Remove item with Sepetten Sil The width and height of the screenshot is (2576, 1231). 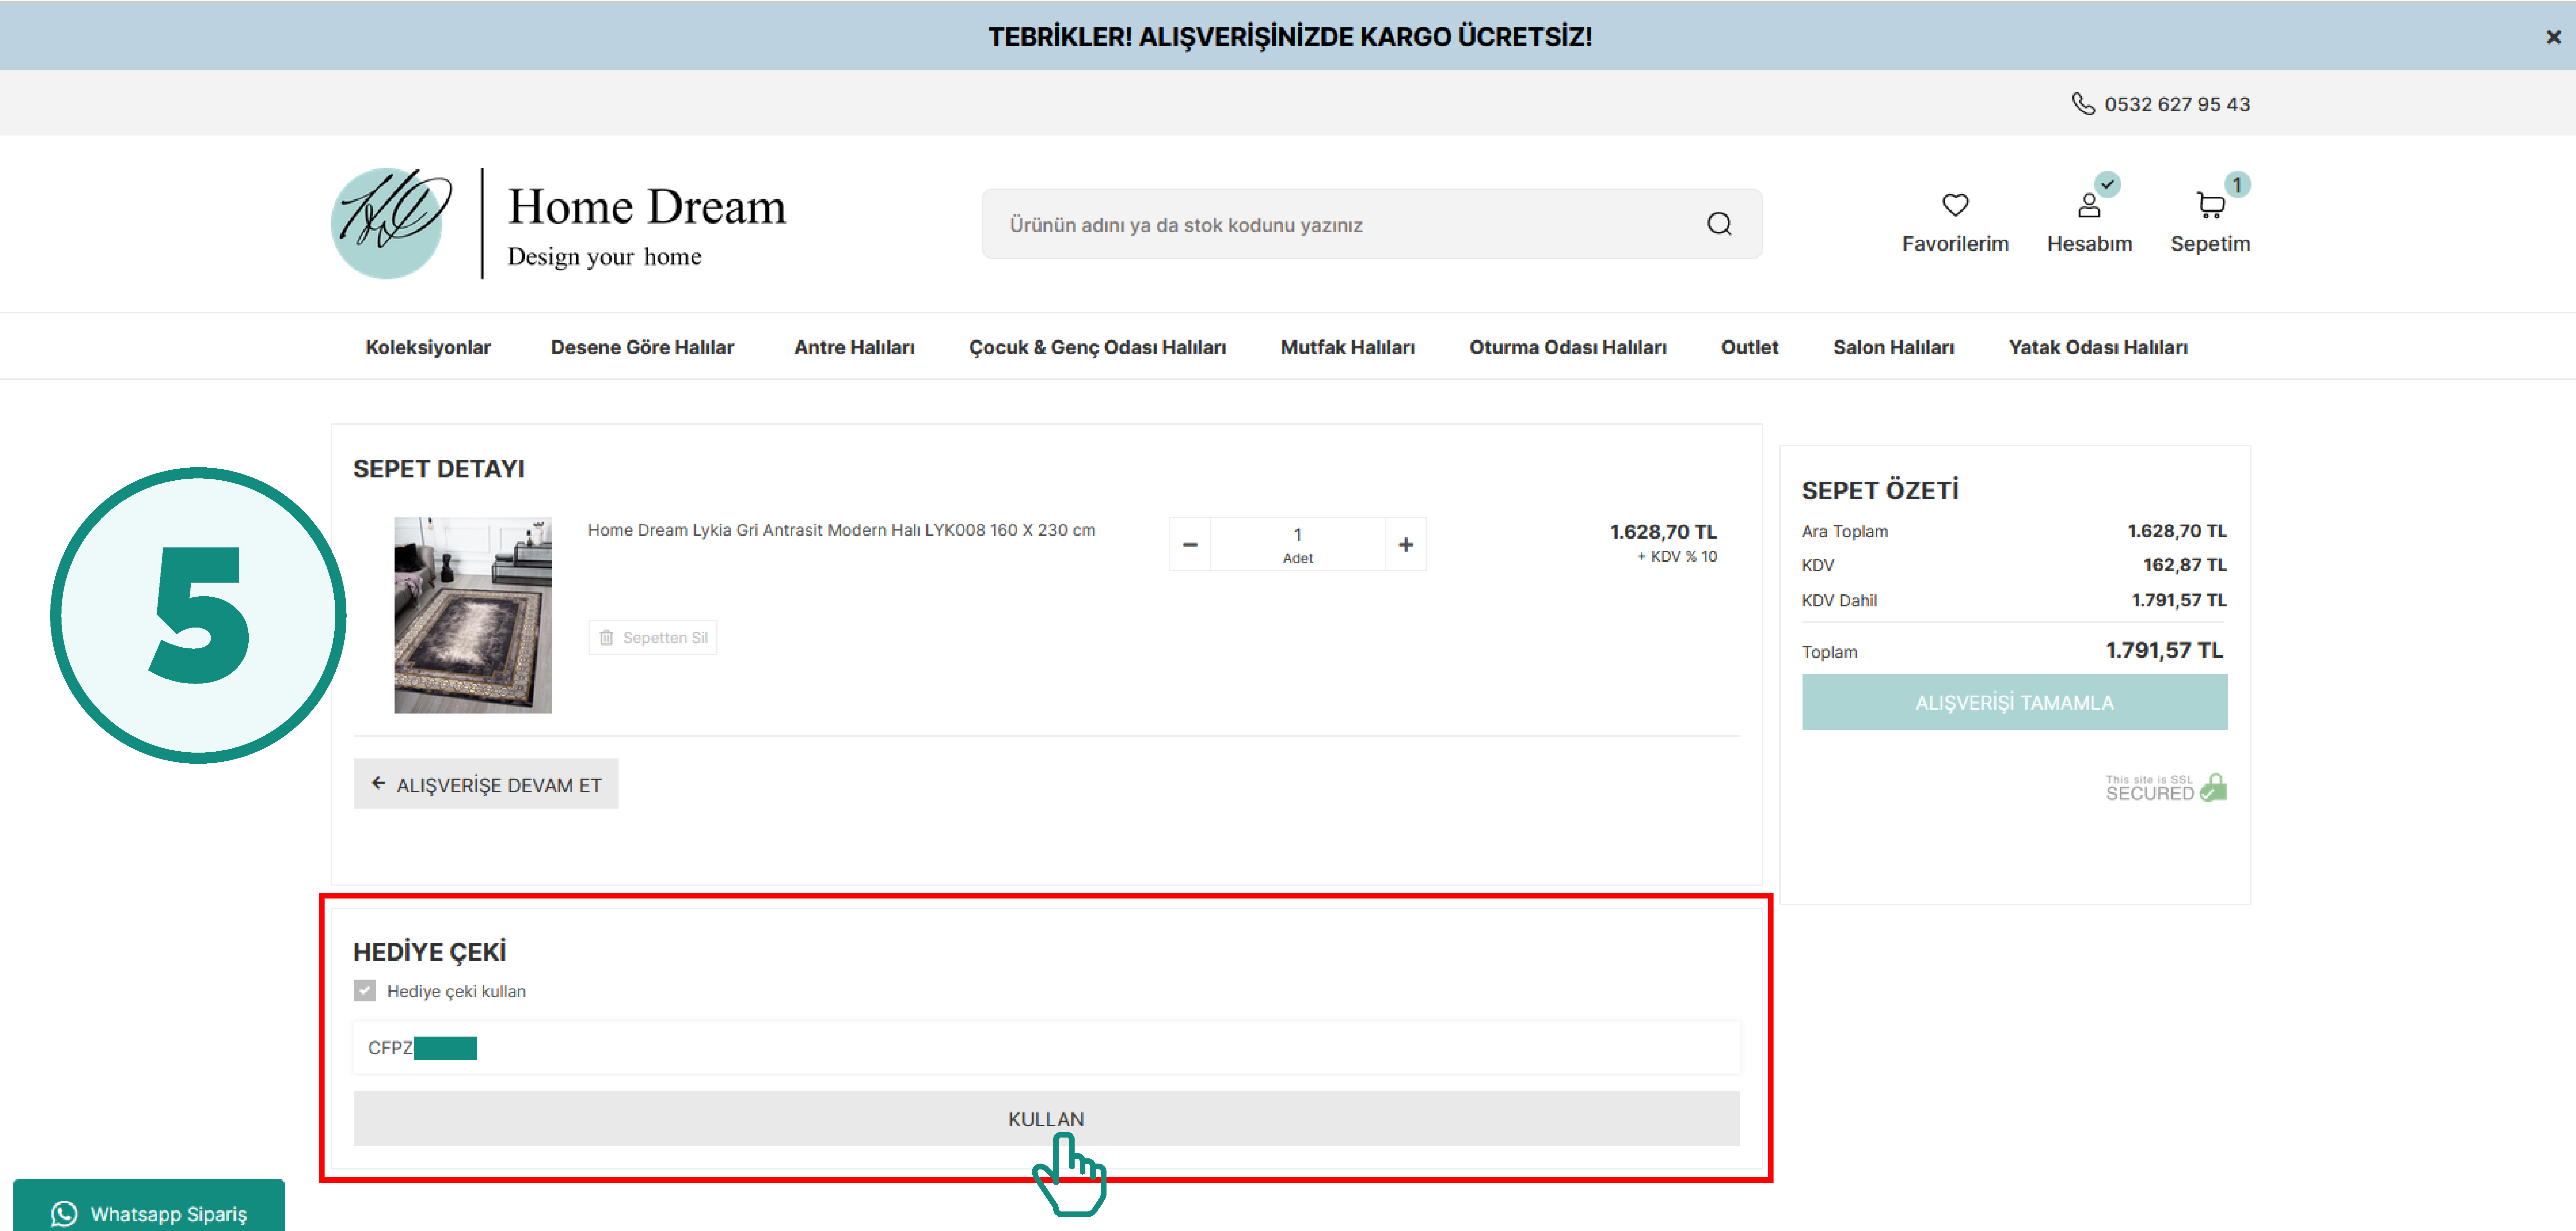(653, 638)
